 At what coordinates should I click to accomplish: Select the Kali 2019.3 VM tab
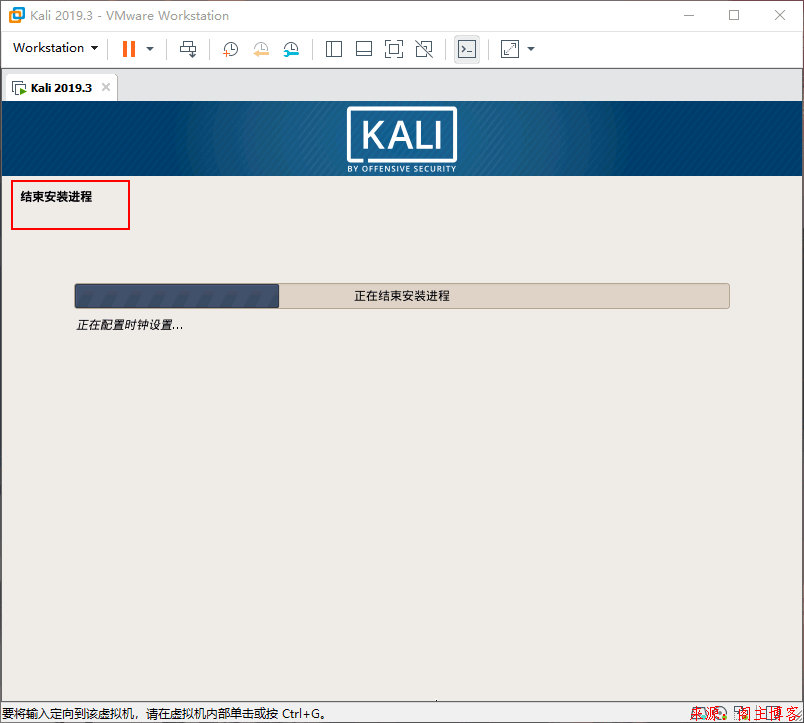coord(61,88)
